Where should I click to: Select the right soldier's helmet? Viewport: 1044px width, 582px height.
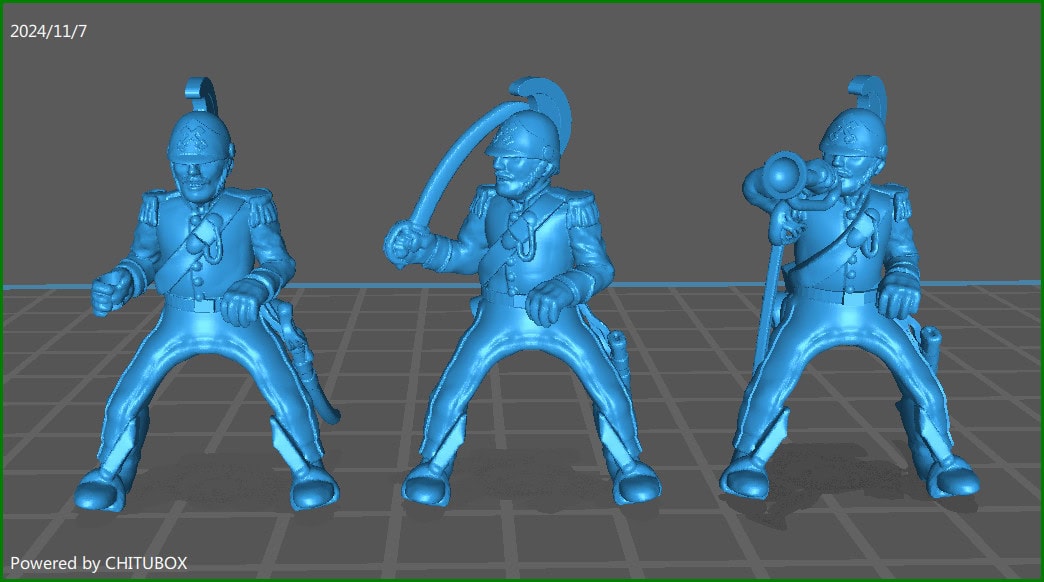click(x=851, y=137)
